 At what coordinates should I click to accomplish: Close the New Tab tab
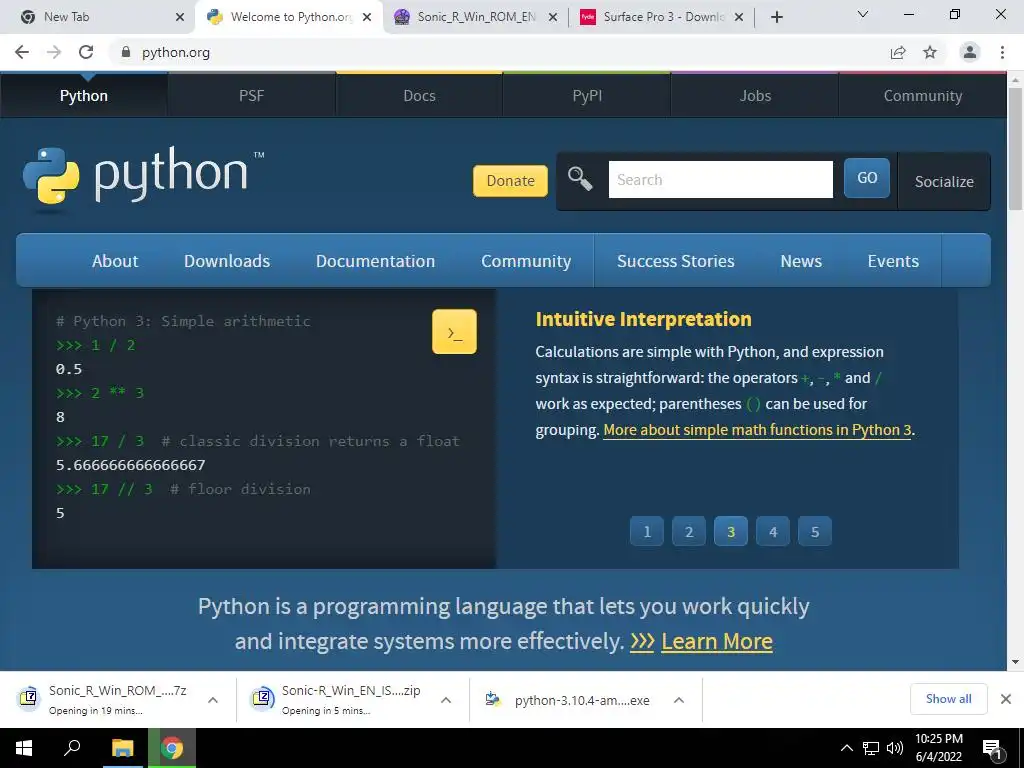[180, 17]
